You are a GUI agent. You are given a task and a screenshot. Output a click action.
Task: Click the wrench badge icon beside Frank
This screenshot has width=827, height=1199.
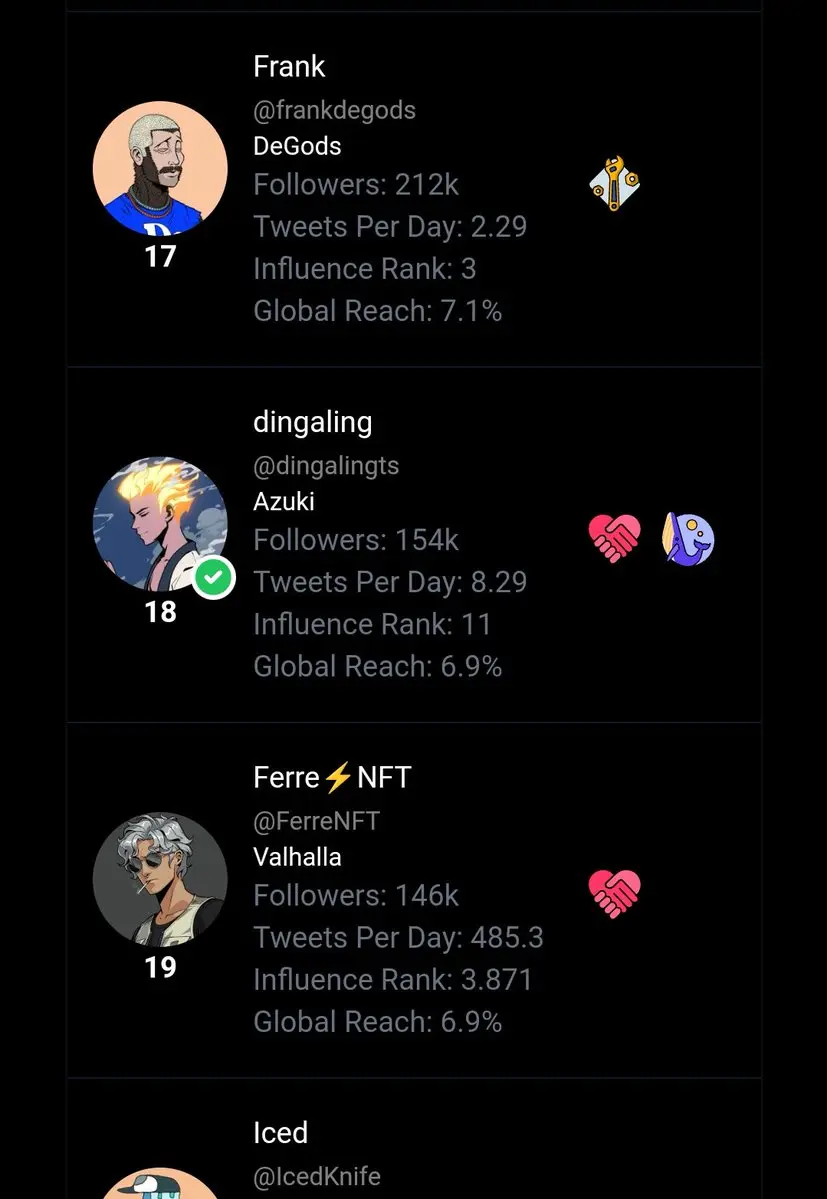(x=615, y=184)
